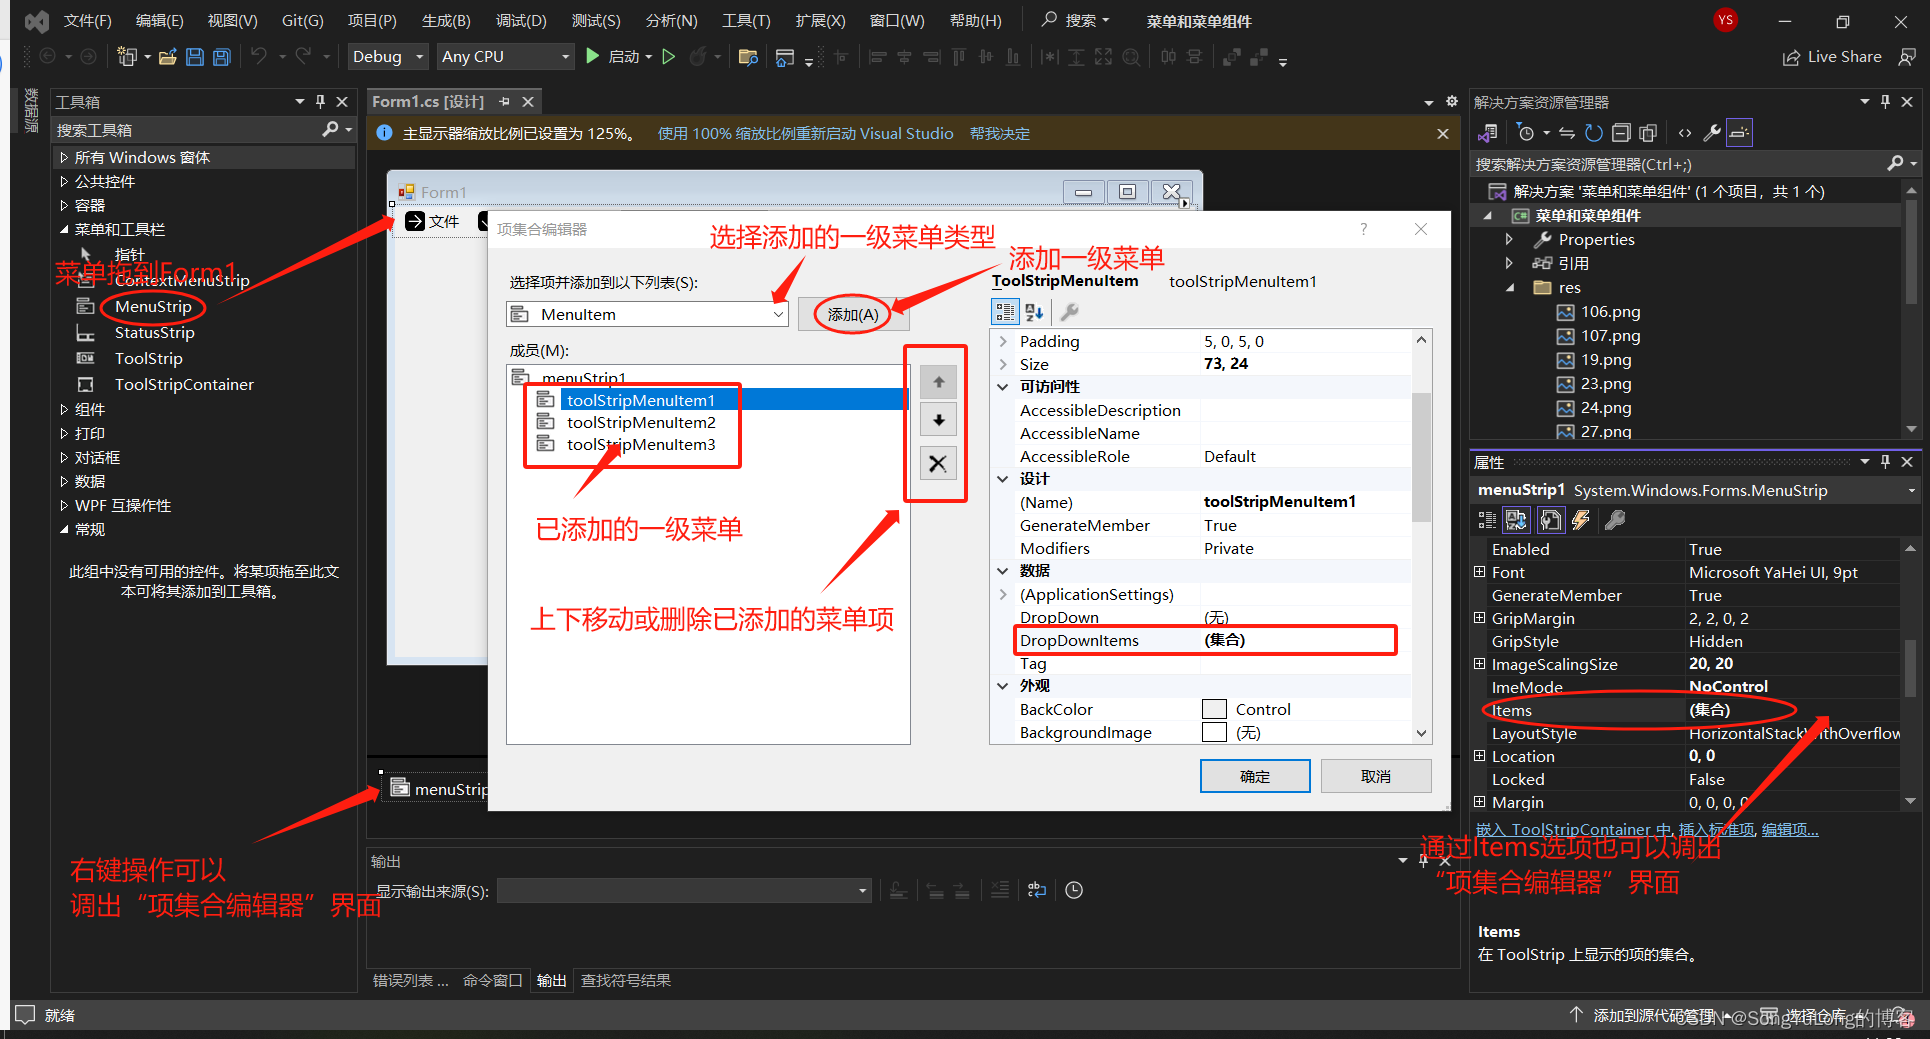Show events lightning icon in Properties panel
This screenshot has height=1039, width=1930.
[x=1581, y=520]
